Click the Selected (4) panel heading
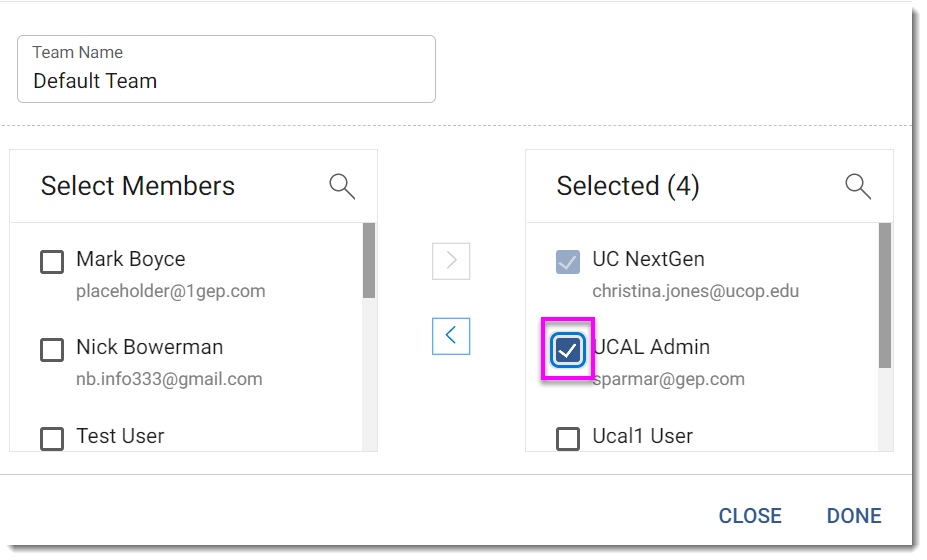 [628, 186]
